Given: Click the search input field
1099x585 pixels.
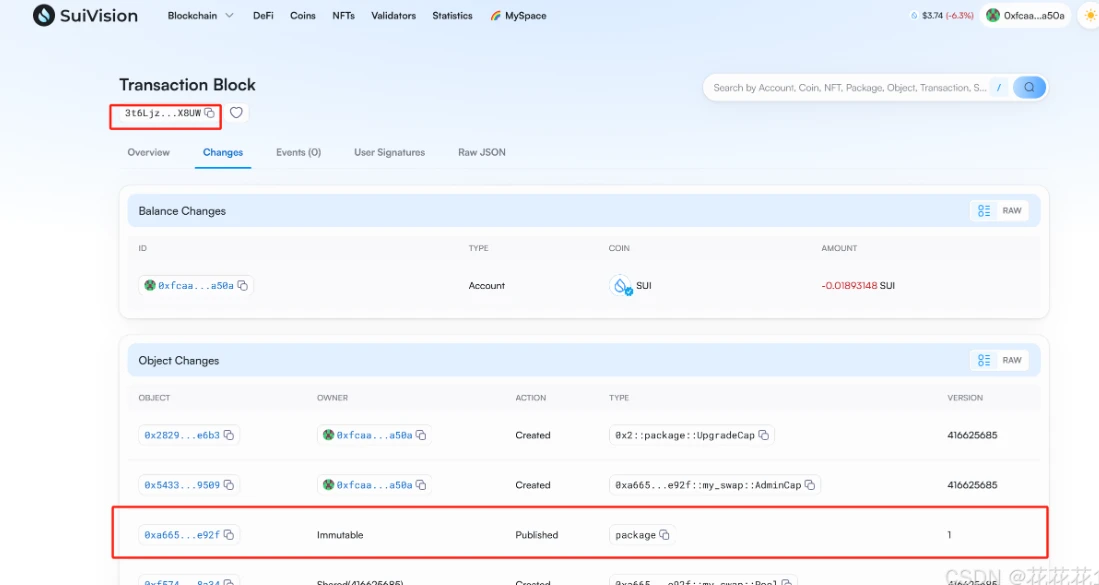Looking at the screenshot, I should tap(848, 88).
